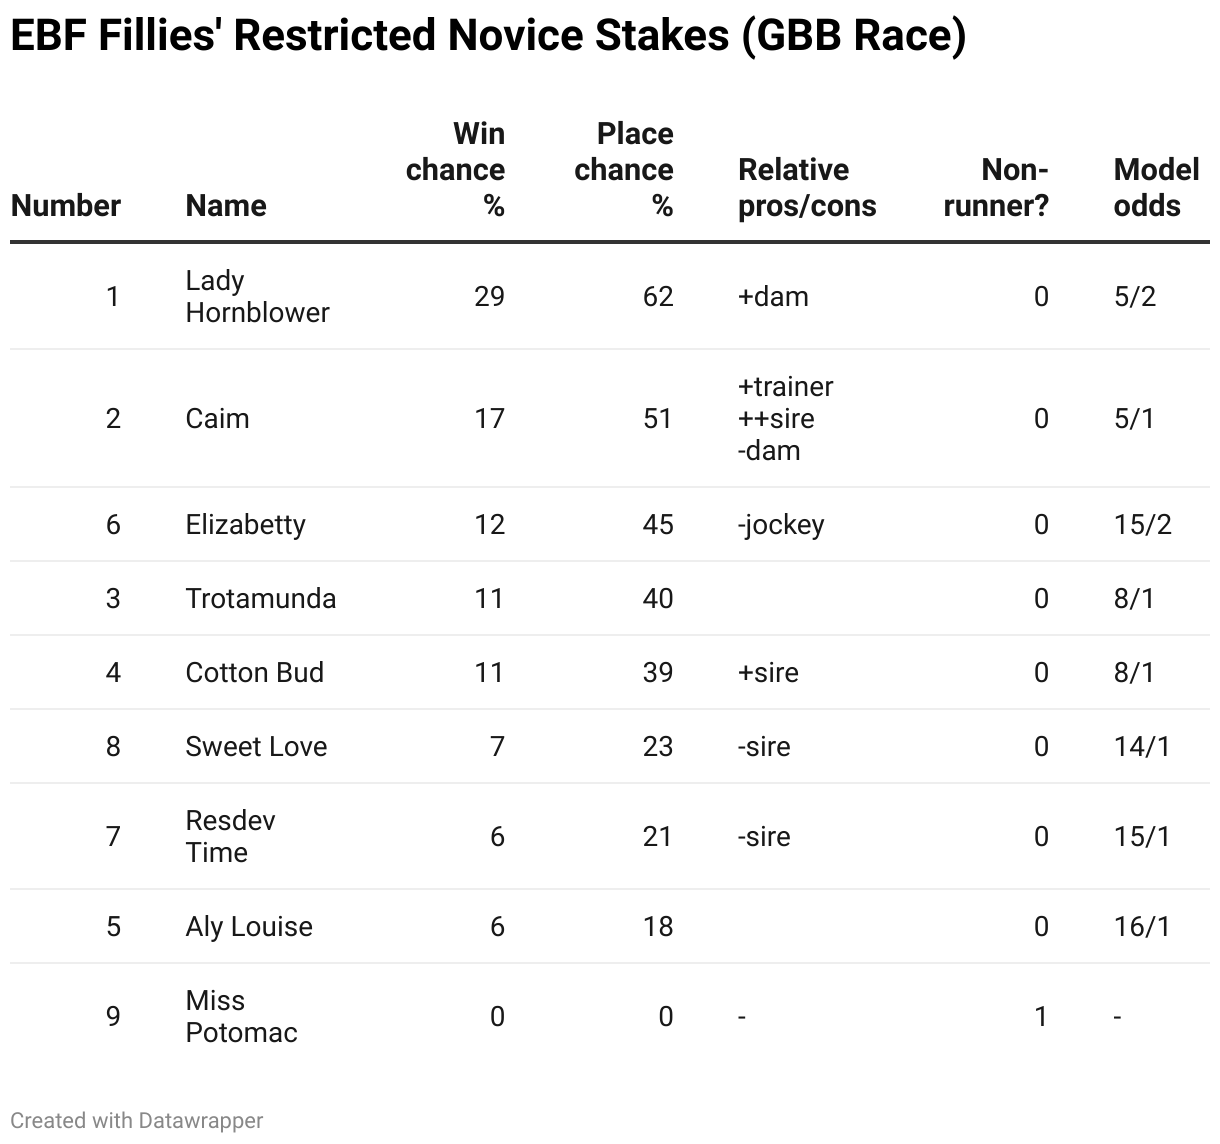The image size is (1220, 1144).
Task: Select the Win chance % column header
Action: (x=456, y=170)
